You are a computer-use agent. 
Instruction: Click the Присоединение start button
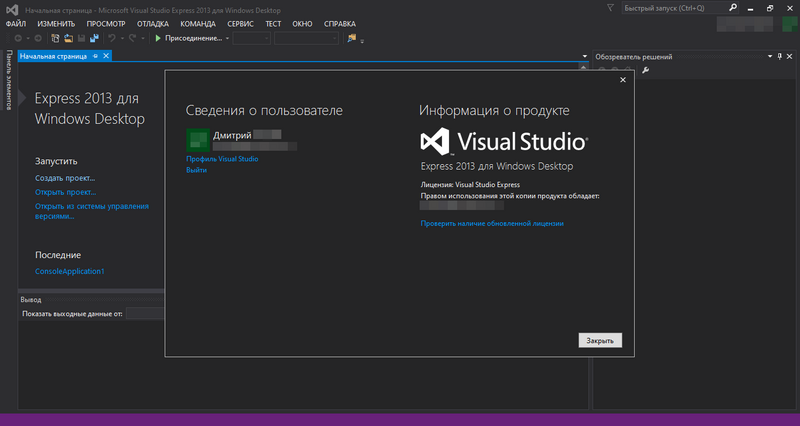pyautogui.click(x=189, y=38)
